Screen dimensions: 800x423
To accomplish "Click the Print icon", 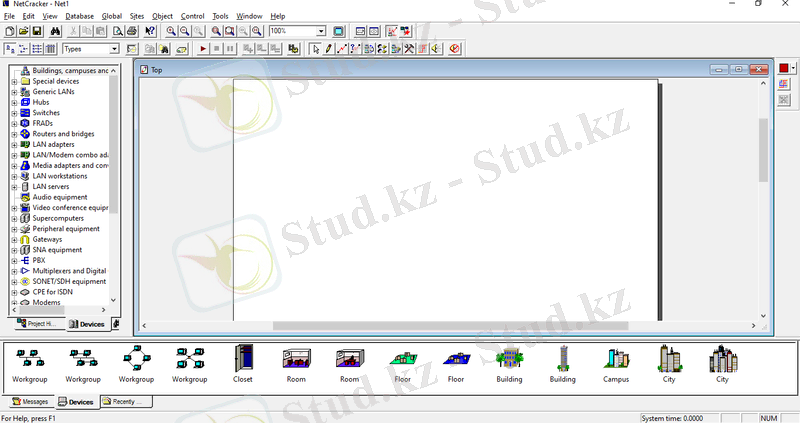I will [x=132, y=32].
